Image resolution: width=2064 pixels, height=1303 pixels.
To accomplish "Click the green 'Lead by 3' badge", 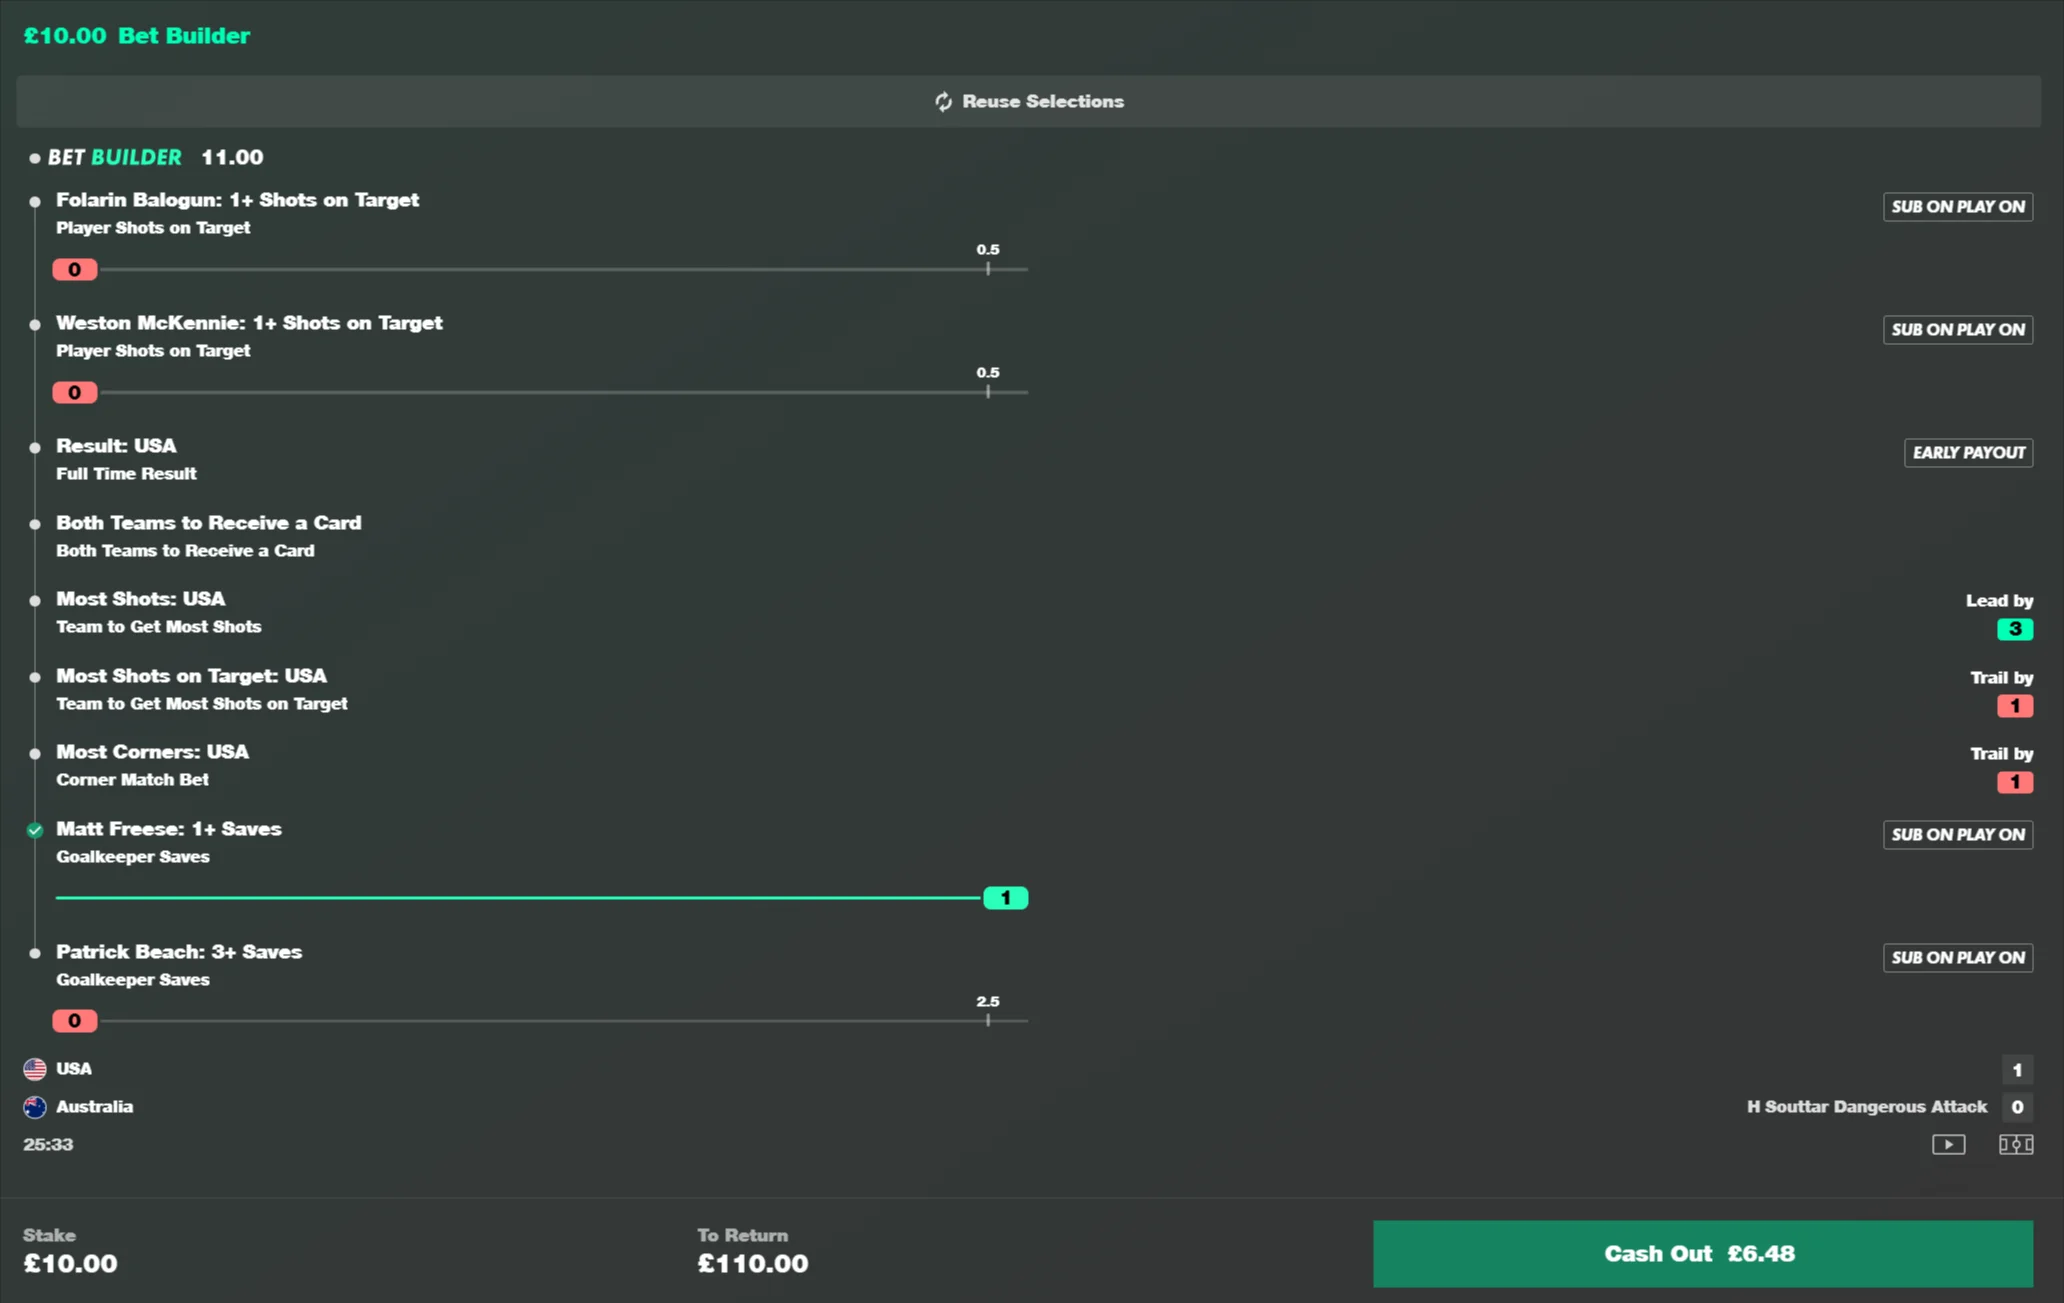I will point(2014,629).
